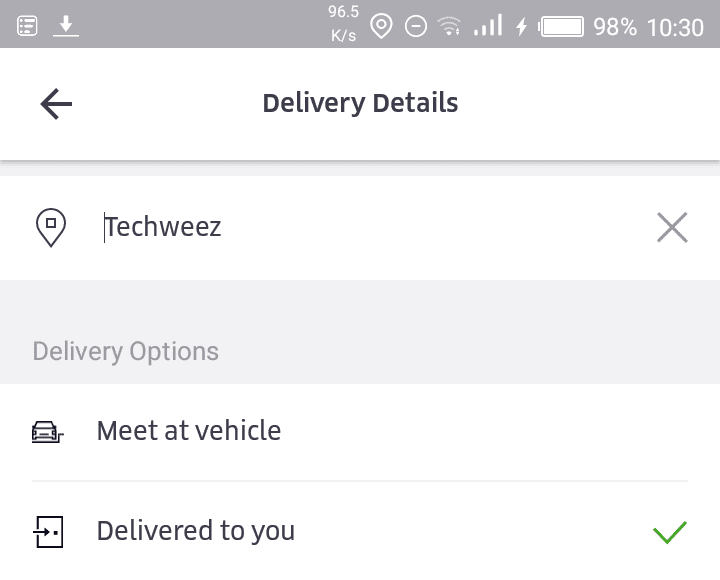Tap the cellular signal bars icon

click(488, 25)
